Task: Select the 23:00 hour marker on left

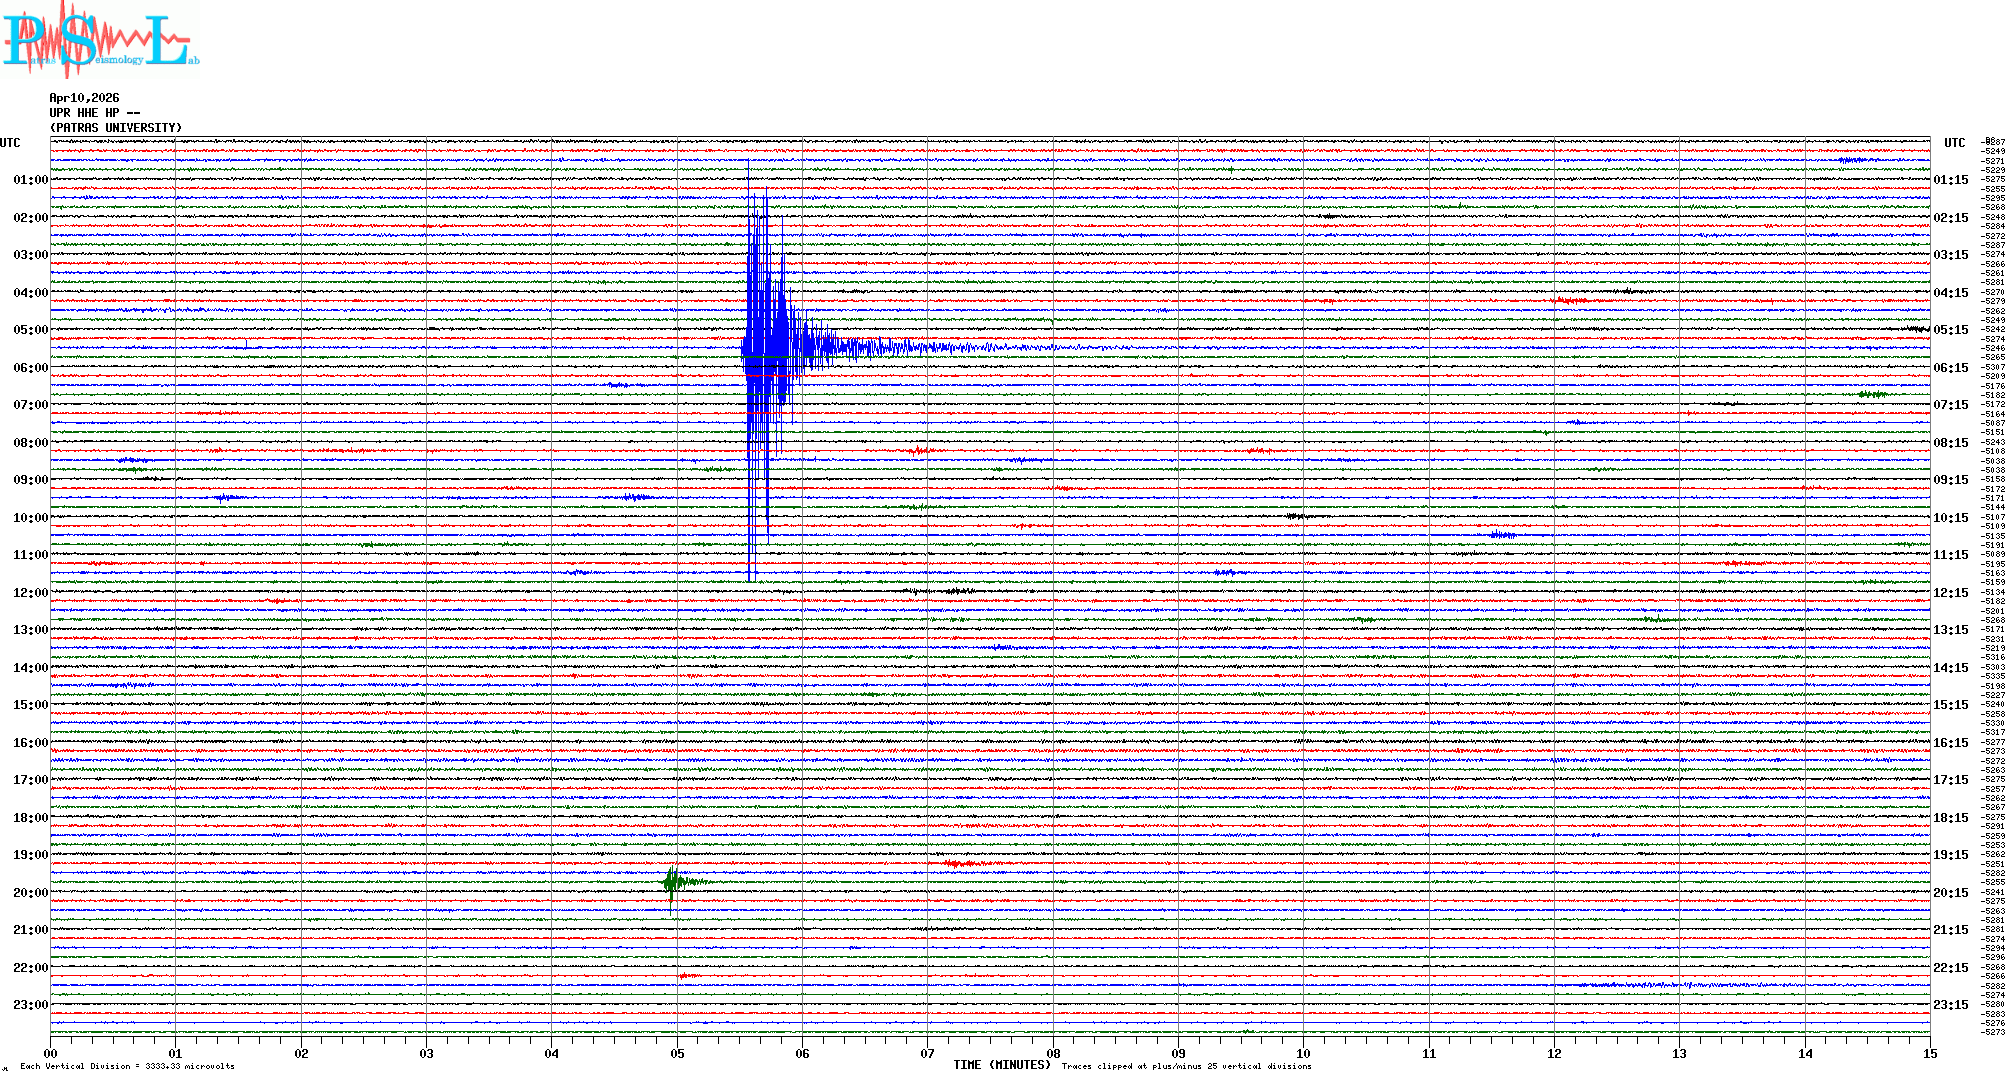Action: point(30,1005)
